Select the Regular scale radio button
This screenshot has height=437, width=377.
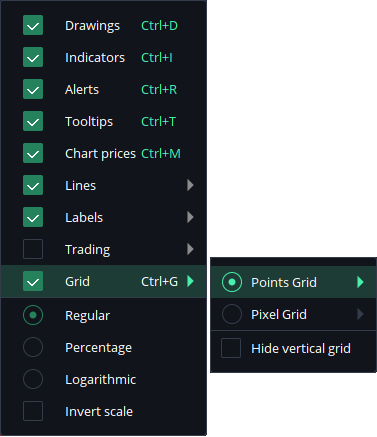pyautogui.click(x=33, y=315)
